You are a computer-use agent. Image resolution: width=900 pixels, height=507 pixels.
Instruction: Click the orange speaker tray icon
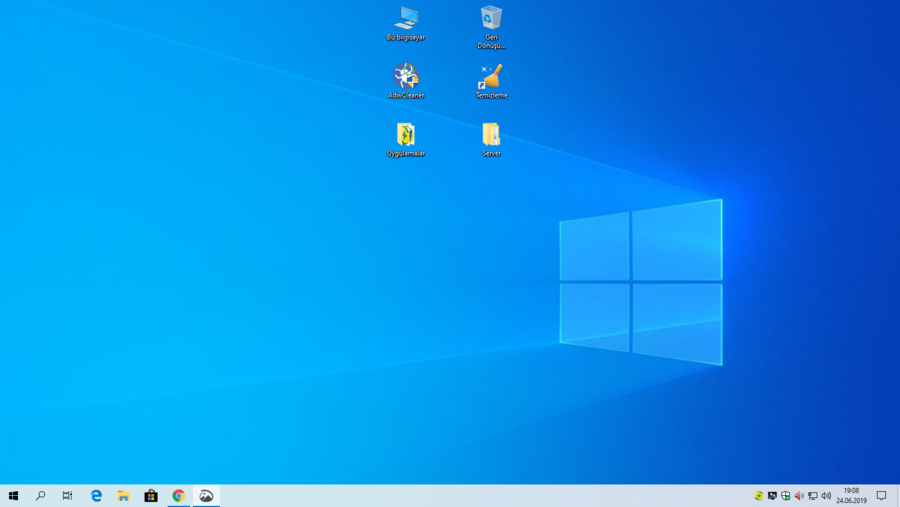pyautogui.click(x=800, y=496)
